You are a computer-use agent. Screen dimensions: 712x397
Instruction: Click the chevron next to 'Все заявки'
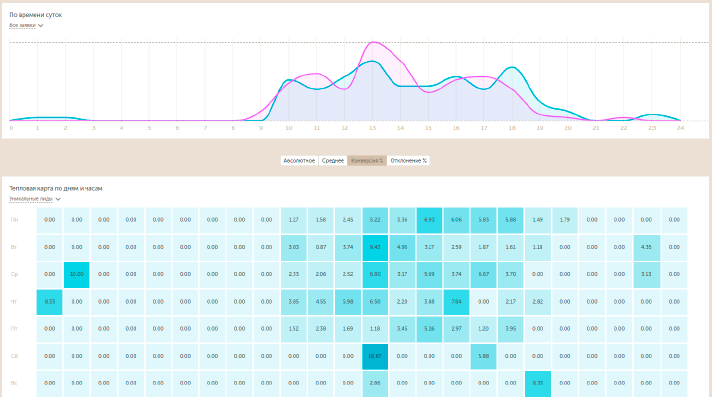click(x=40, y=25)
